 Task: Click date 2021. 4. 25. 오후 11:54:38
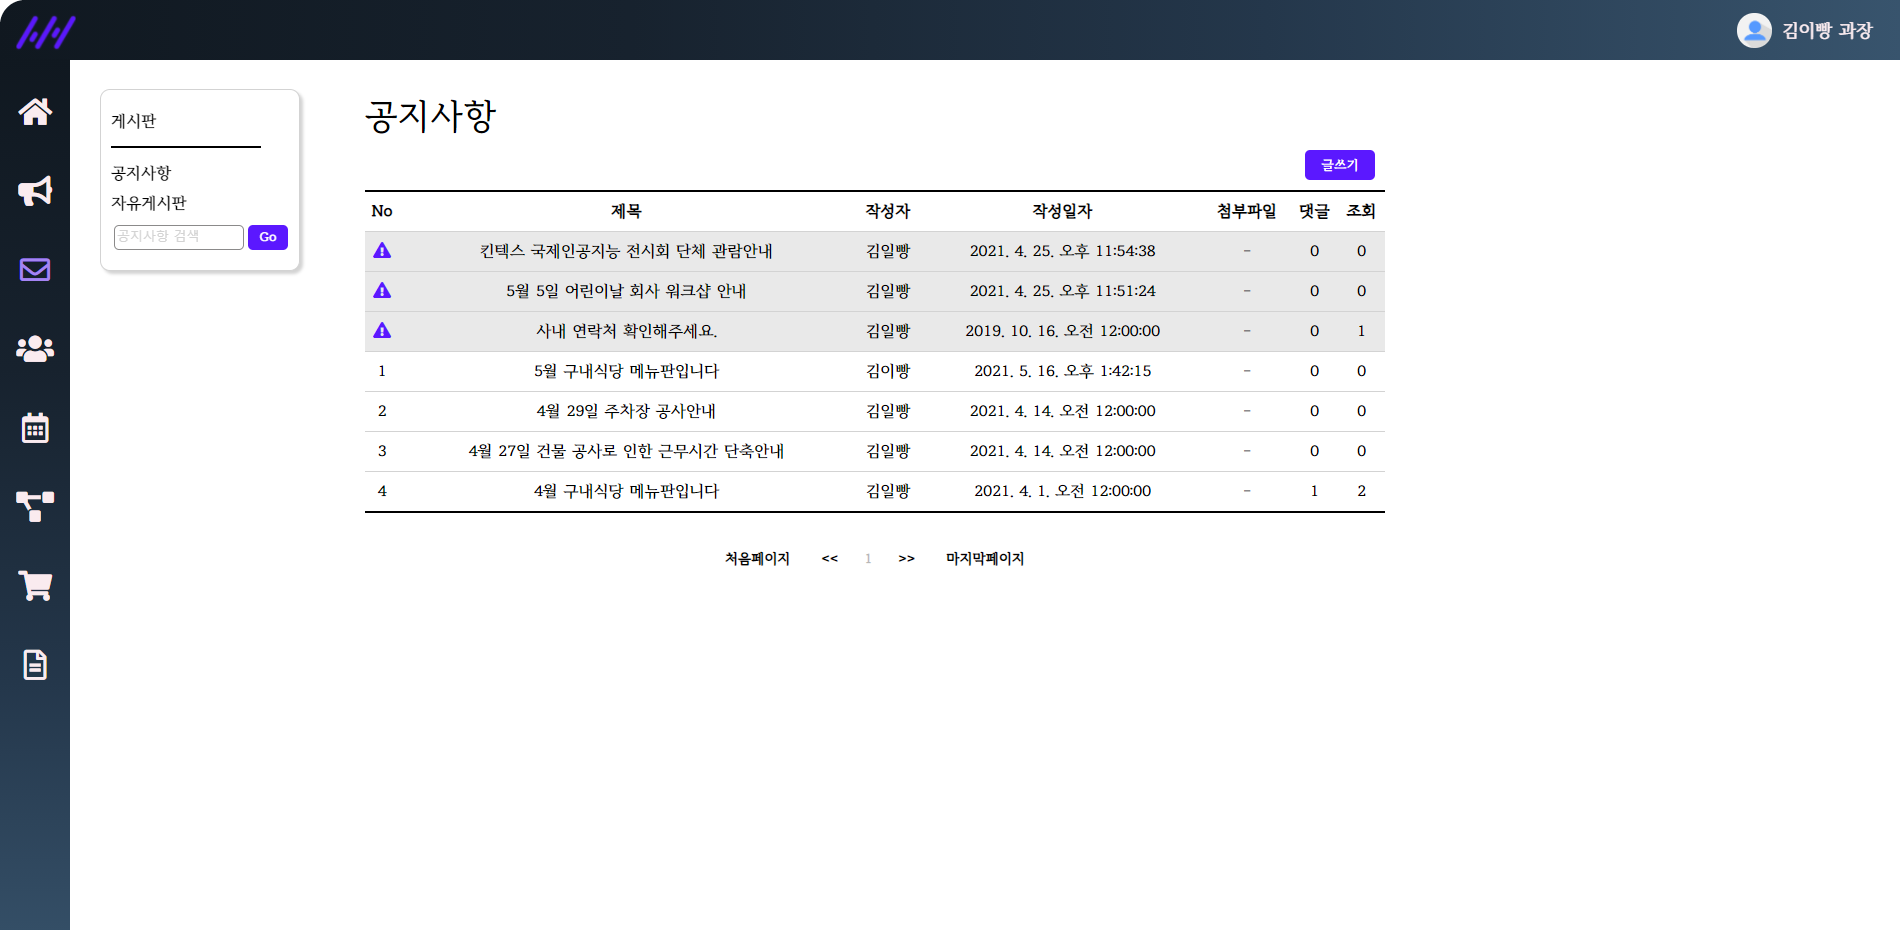point(1062,251)
